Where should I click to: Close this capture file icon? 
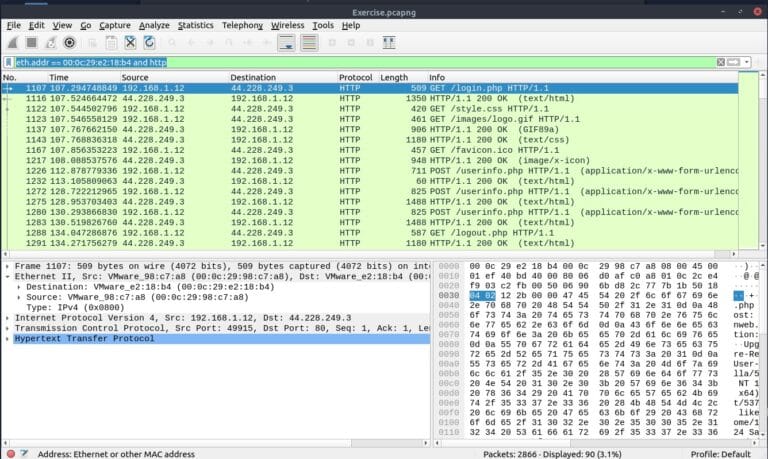[130, 43]
